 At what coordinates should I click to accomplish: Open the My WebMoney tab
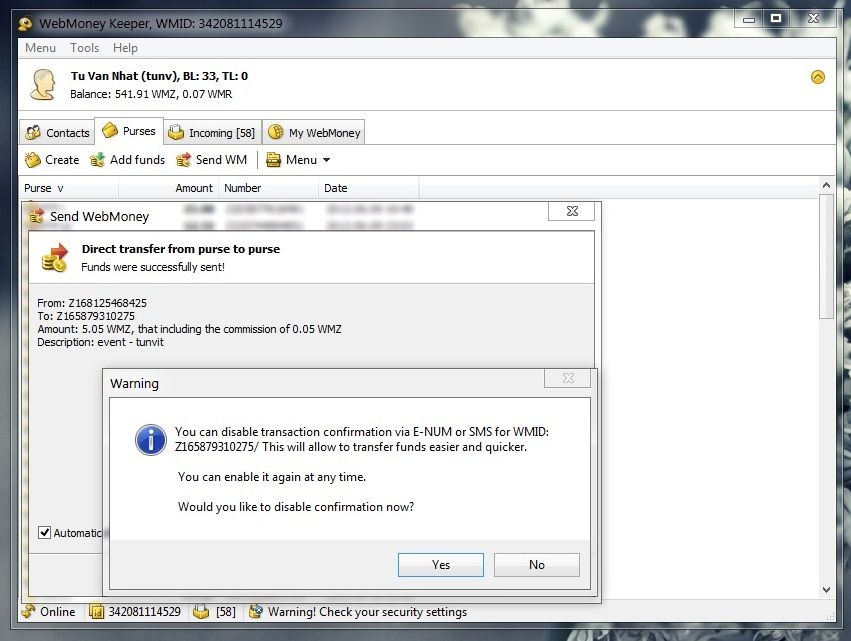(313, 132)
